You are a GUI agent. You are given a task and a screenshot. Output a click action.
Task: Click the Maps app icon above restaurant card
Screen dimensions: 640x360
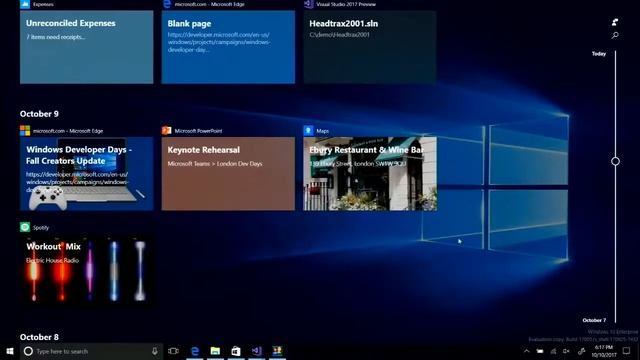click(x=308, y=131)
